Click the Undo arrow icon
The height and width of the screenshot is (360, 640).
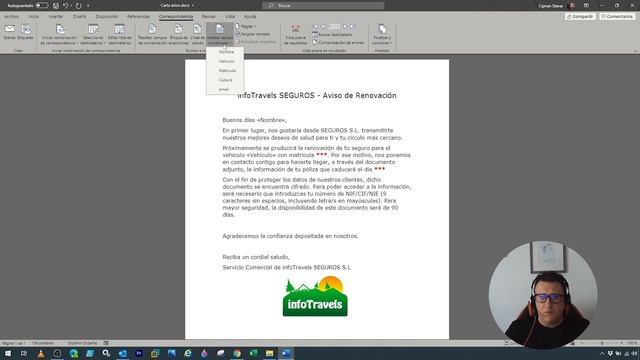click(65, 6)
